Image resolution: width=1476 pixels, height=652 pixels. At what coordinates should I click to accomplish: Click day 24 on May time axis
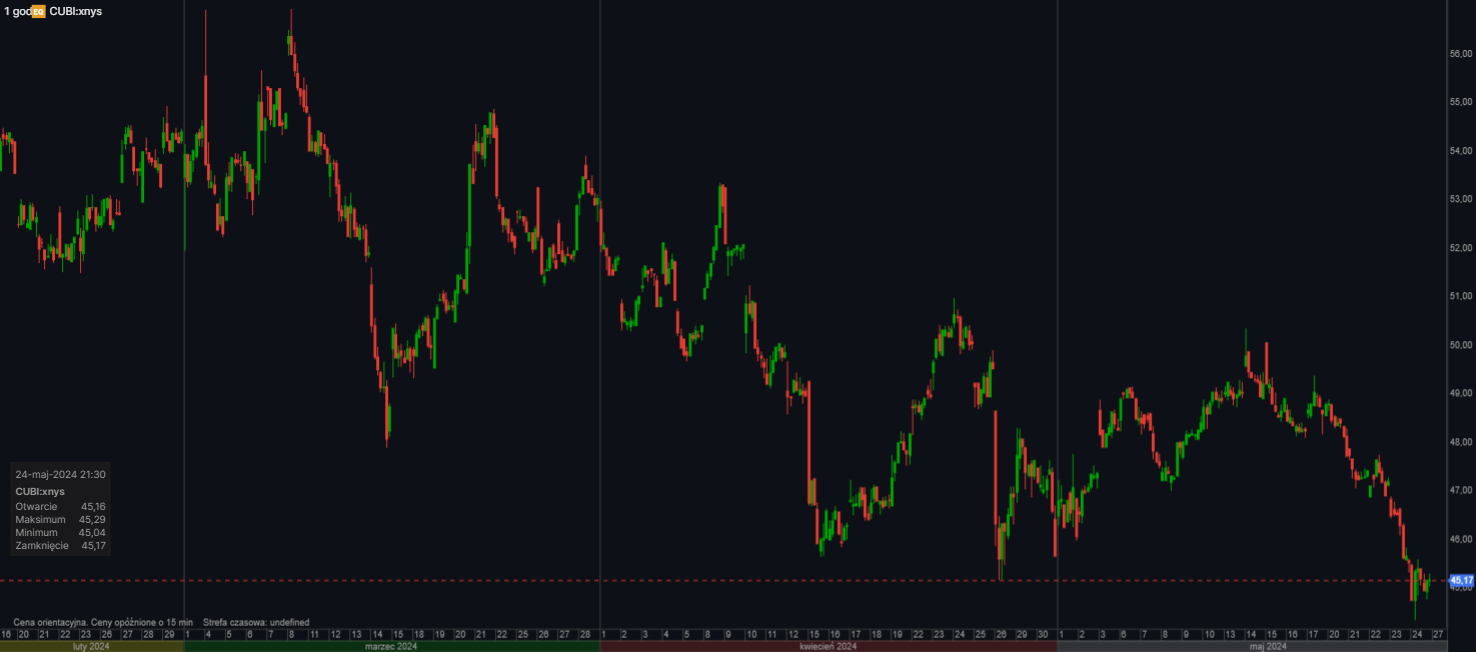[1416, 634]
